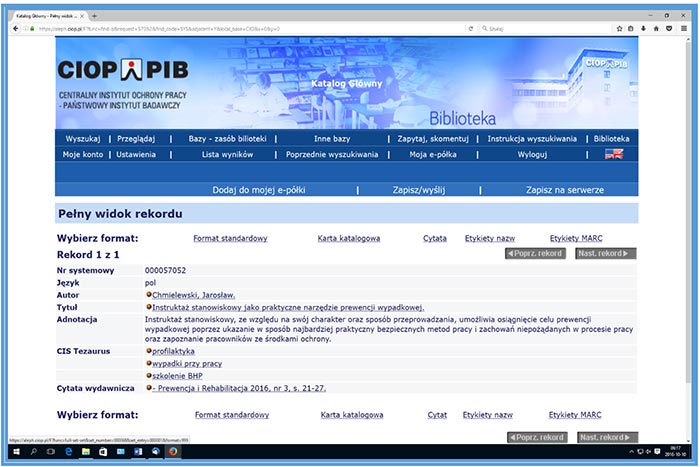
Task: Open the Firefox hamburger menu
Action: 682,29
